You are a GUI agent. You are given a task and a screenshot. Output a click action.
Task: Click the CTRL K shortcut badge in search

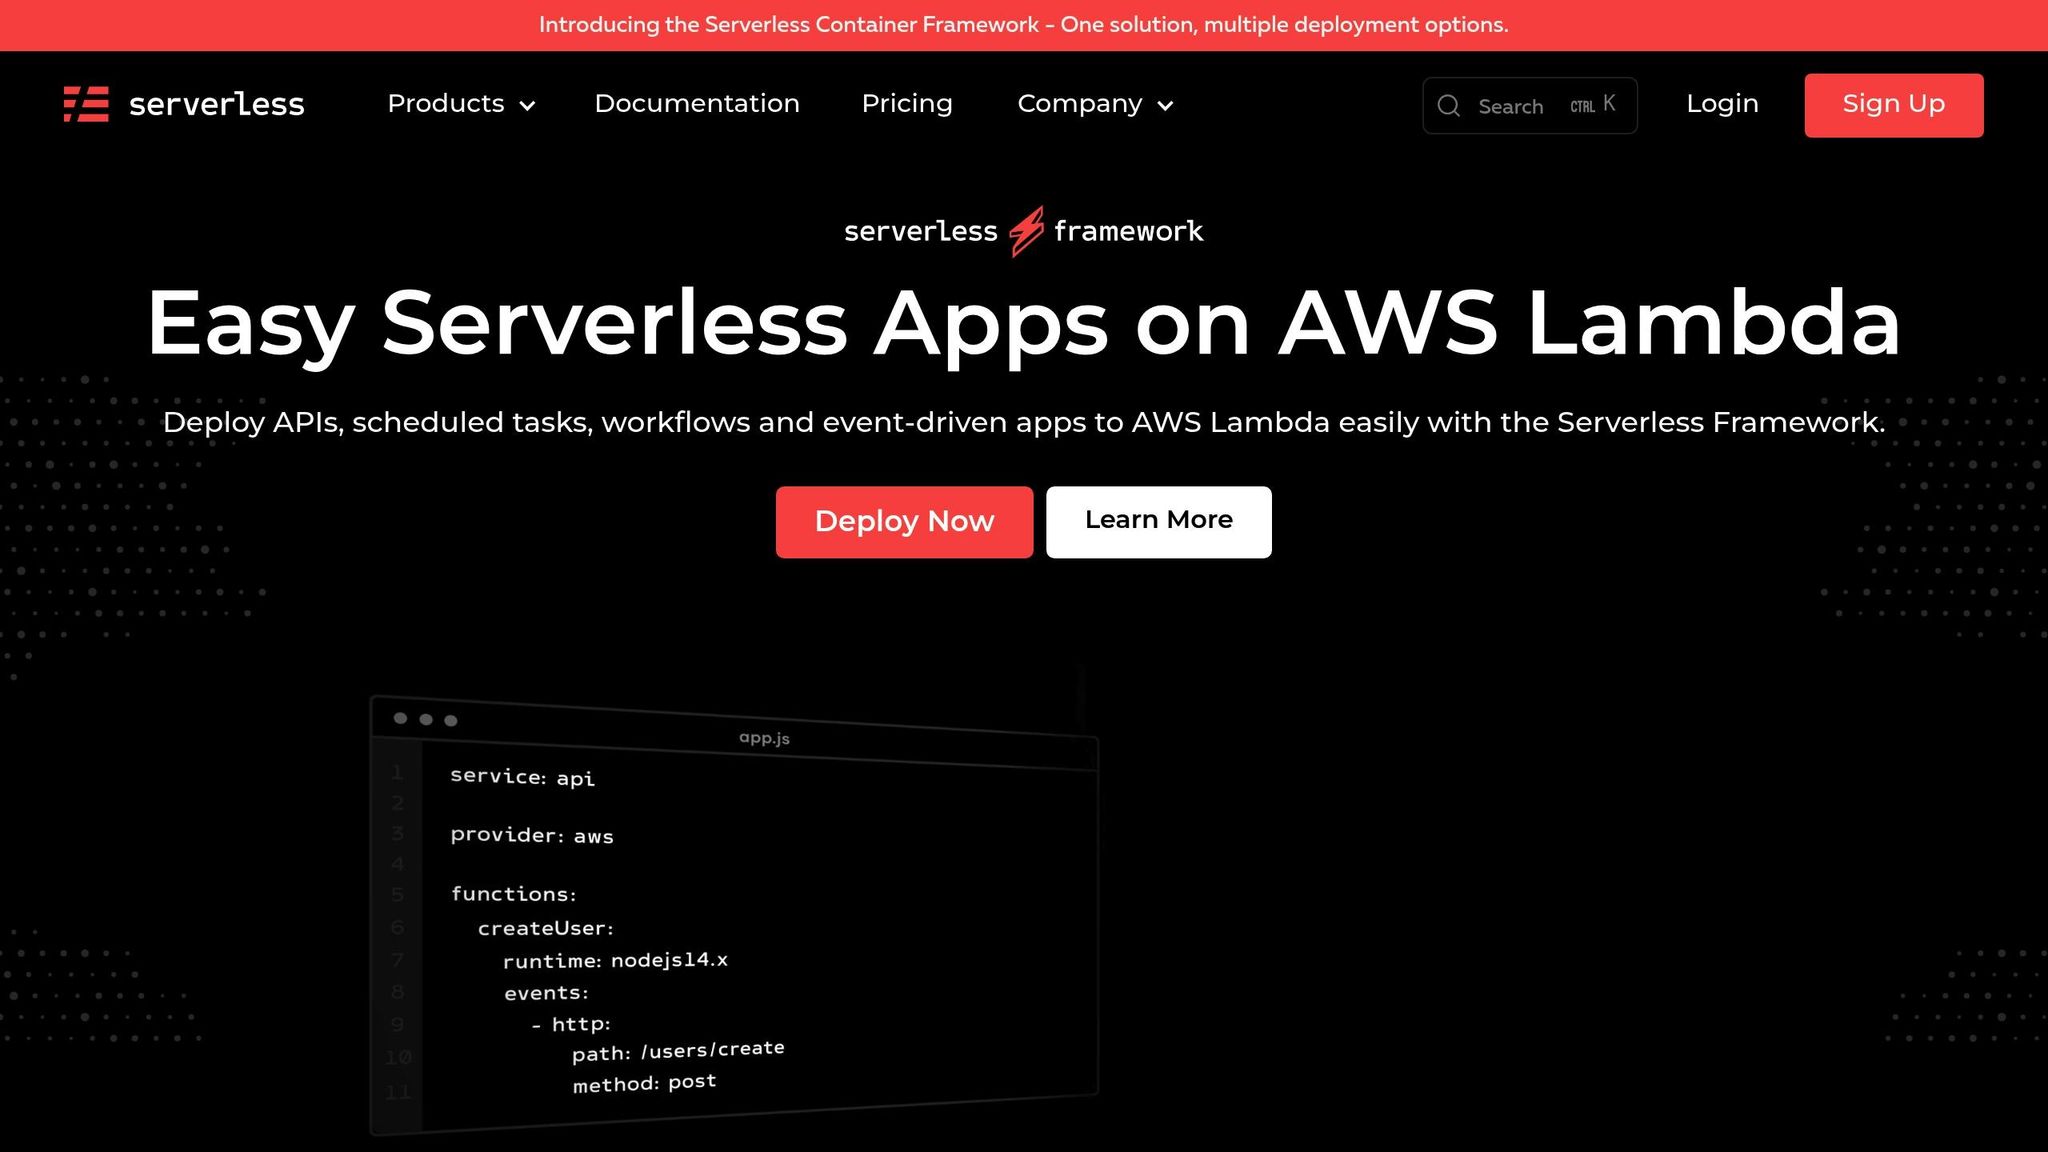(x=1590, y=103)
